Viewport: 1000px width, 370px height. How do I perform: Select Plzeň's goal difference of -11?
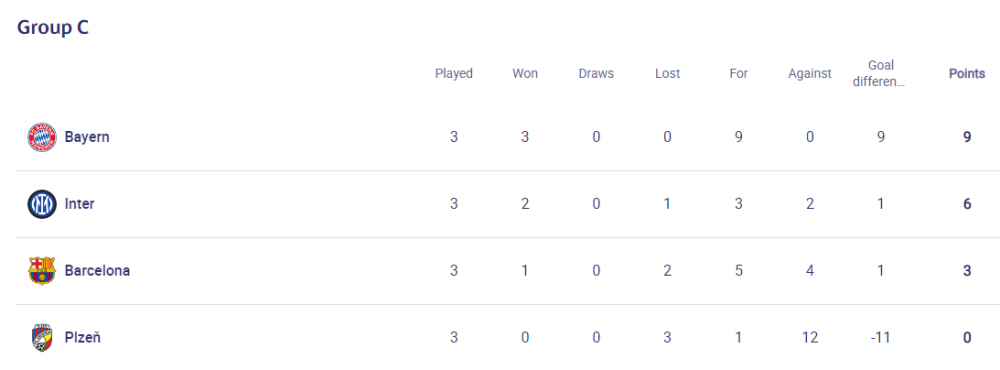[881, 337]
